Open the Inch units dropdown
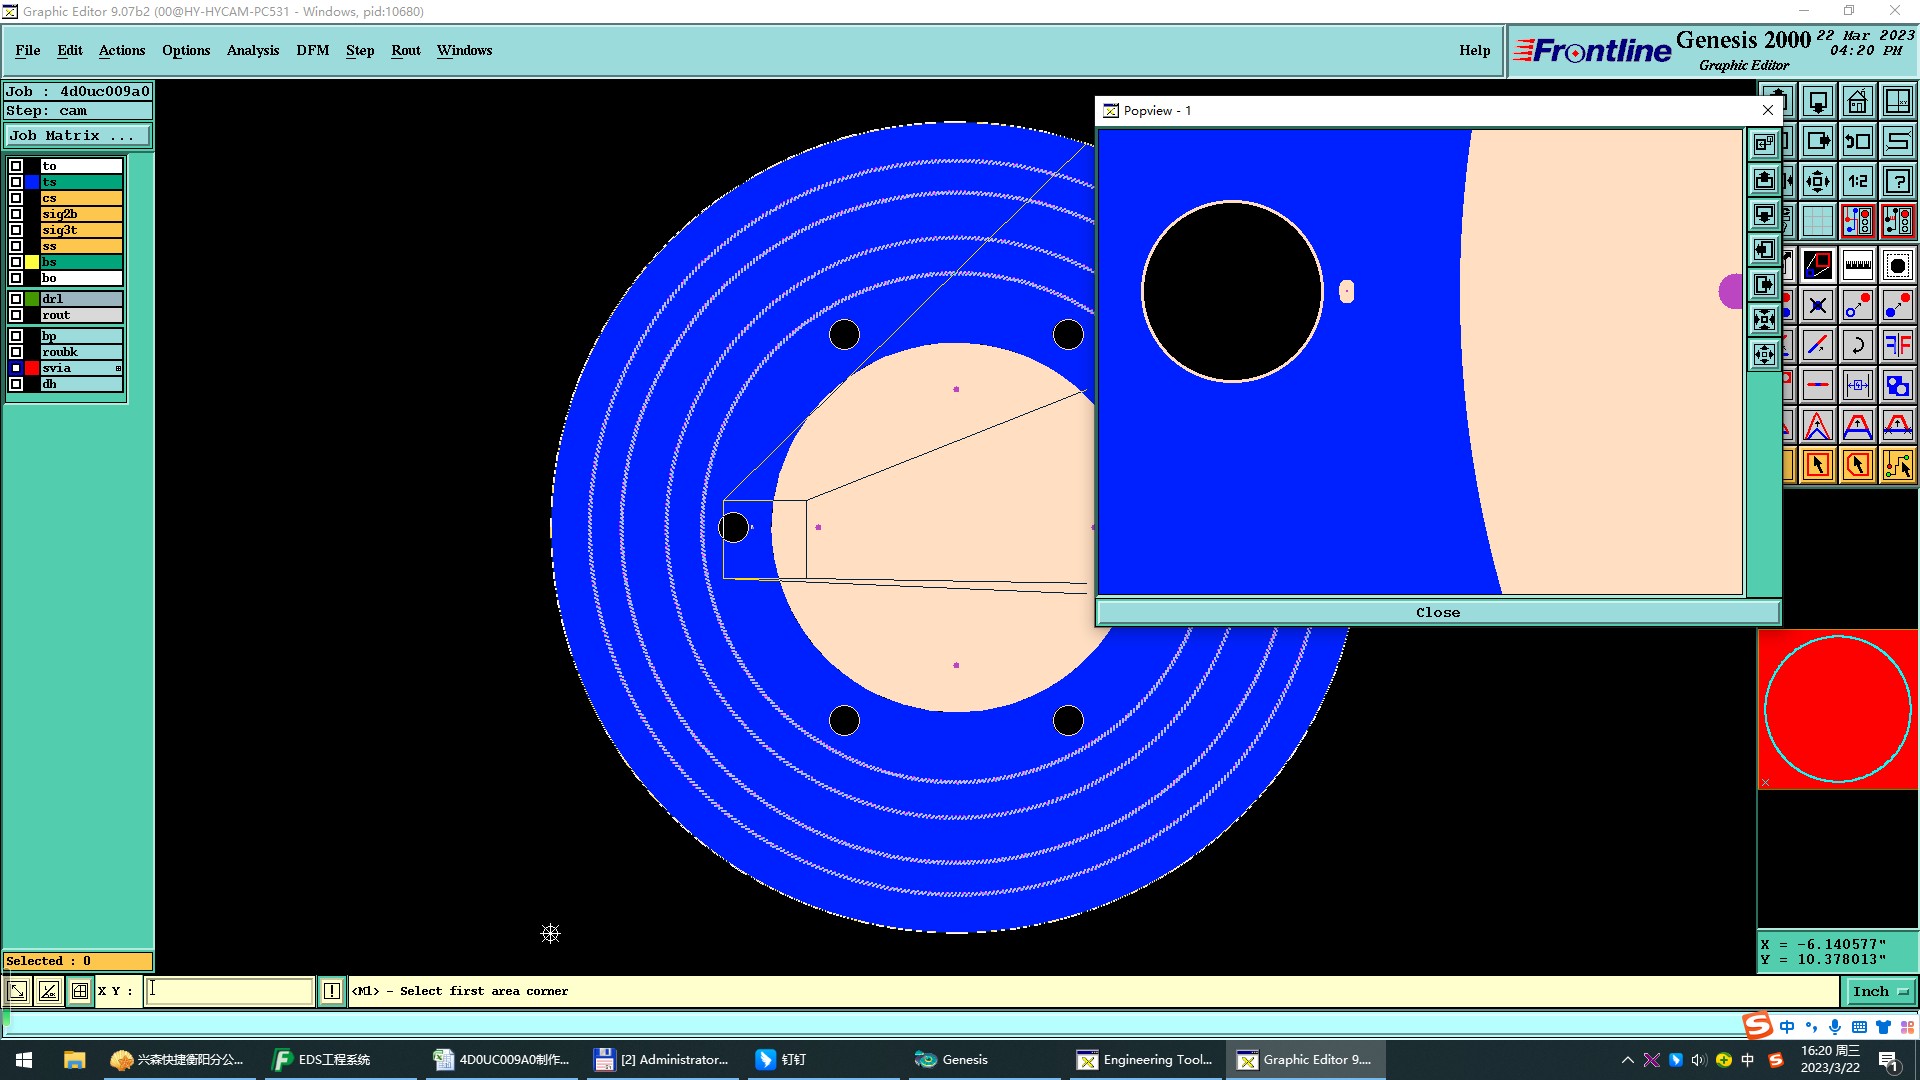 point(1880,991)
